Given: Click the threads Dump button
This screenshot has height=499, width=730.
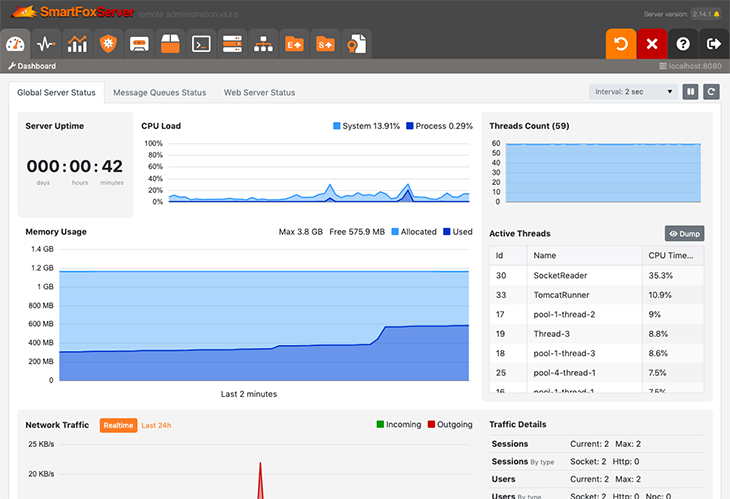Looking at the screenshot, I should [x=684, y=234].
